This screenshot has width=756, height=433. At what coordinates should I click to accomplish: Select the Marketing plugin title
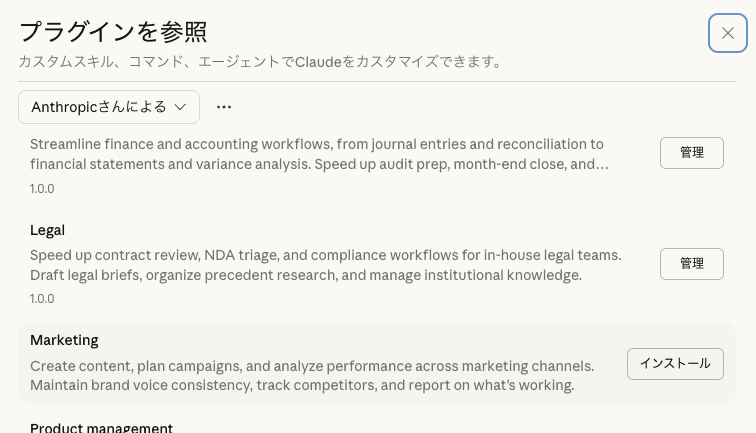point(64,340)
